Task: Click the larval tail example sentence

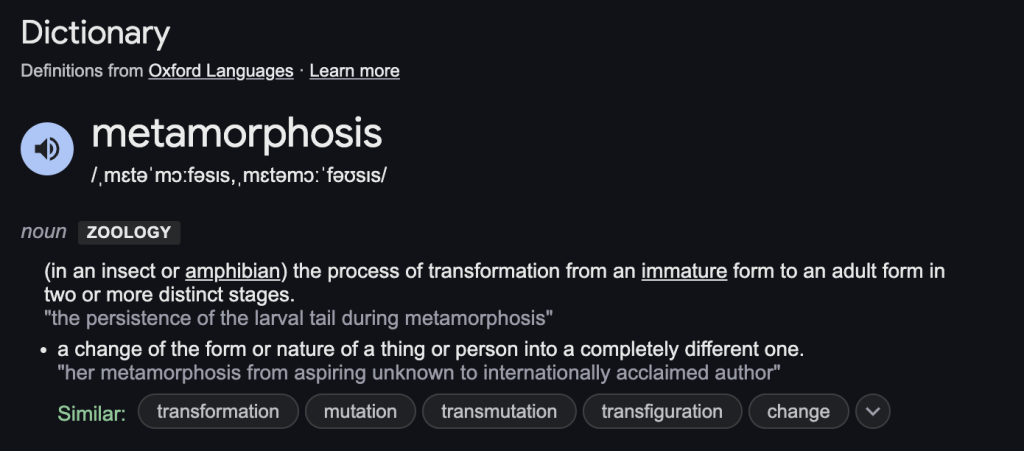Action: coord(299,319)
